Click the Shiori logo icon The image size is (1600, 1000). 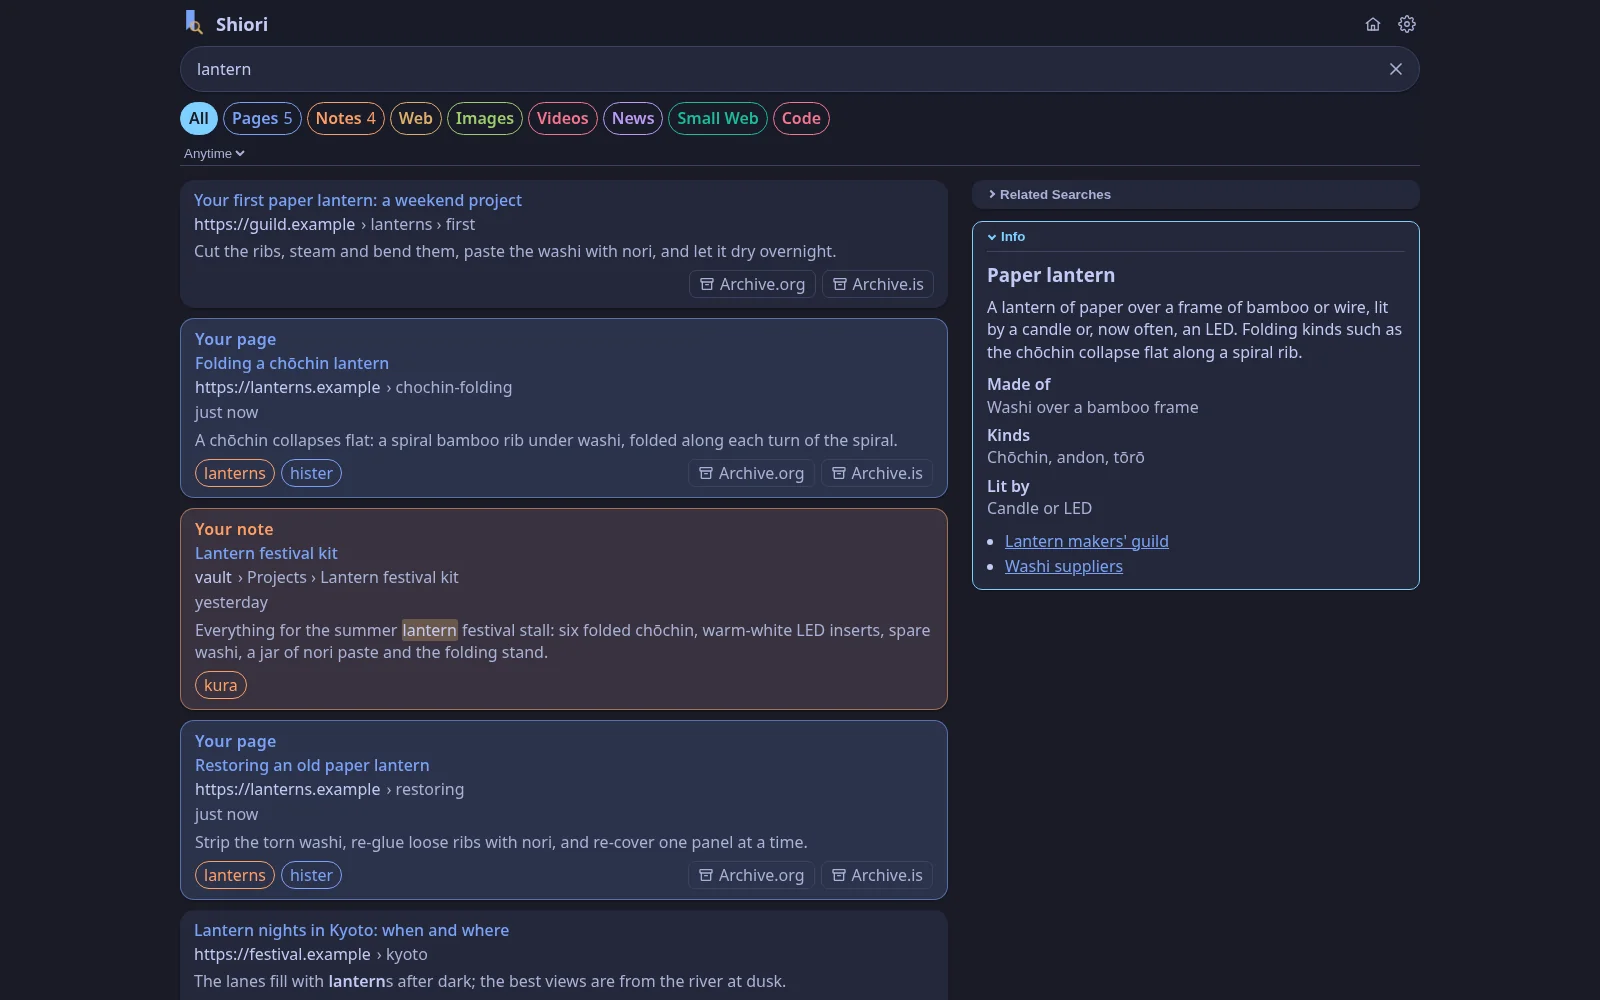194,22
